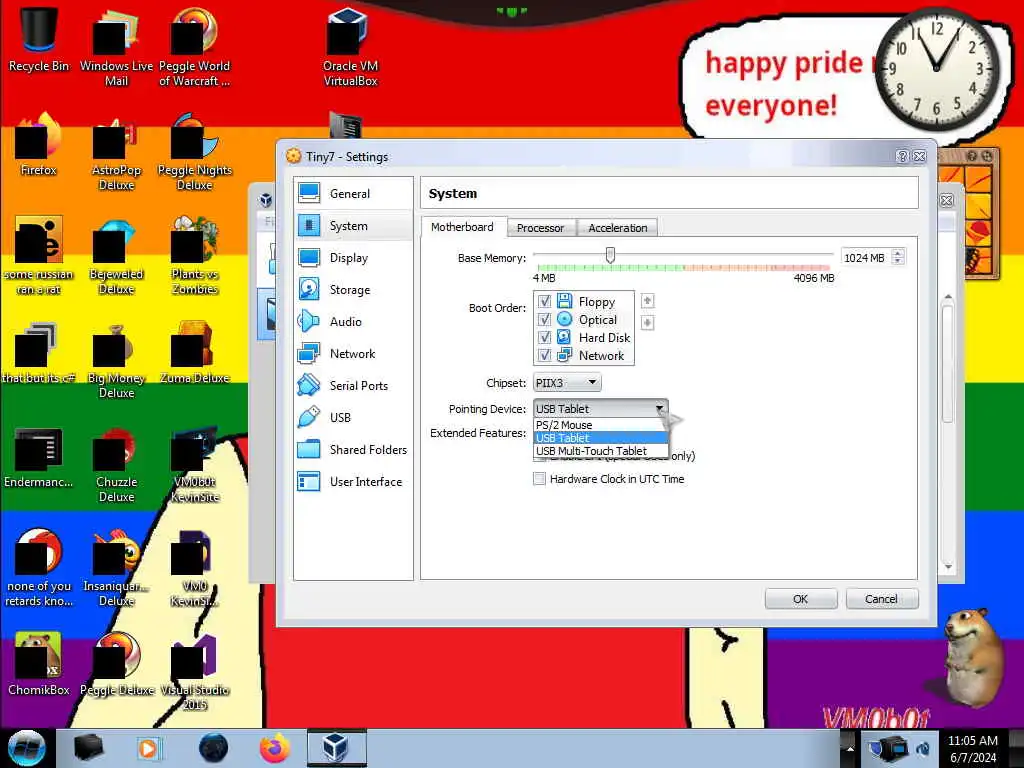Choose PS/2 Mouse from list
The width and height of the screenshot is (1024, 768).
point(601,425)
